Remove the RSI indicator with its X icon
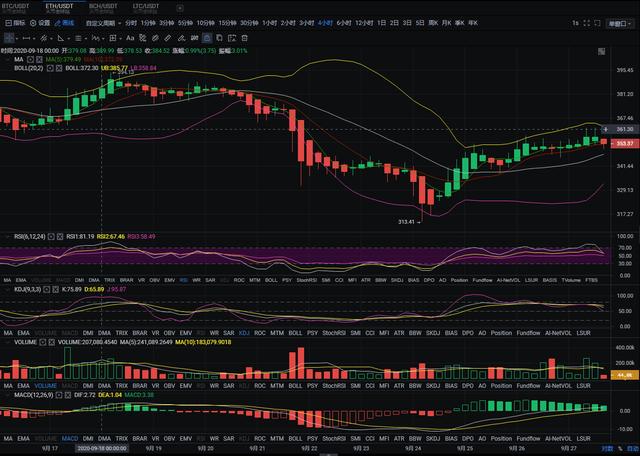640x456 pixels. pos(60,237)
